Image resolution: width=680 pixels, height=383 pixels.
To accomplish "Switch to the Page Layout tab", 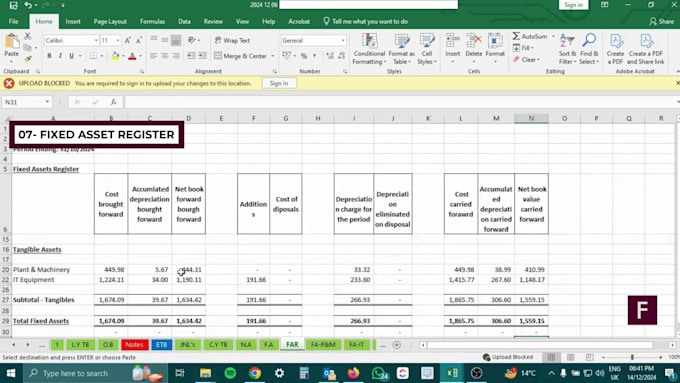I will (x=110, y=21).
